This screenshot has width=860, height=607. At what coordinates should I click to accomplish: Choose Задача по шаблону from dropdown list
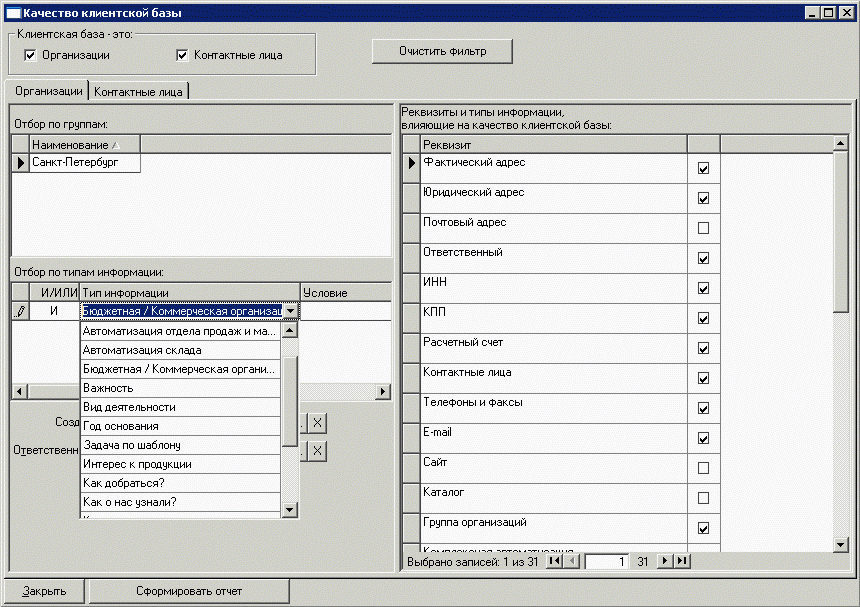[180, 445]
